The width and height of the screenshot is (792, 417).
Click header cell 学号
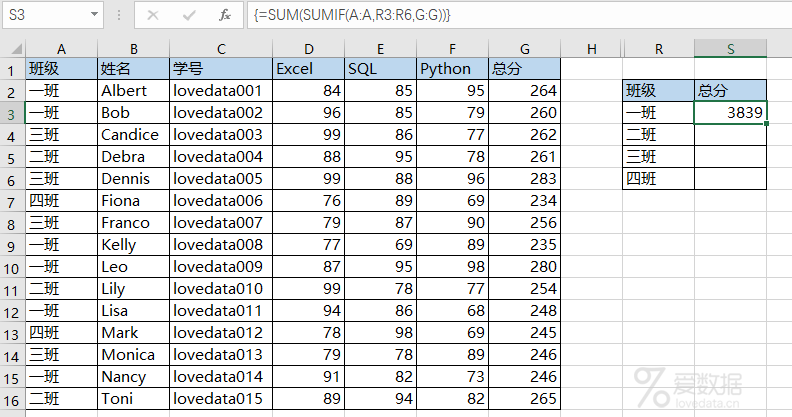tap(221, 69)
